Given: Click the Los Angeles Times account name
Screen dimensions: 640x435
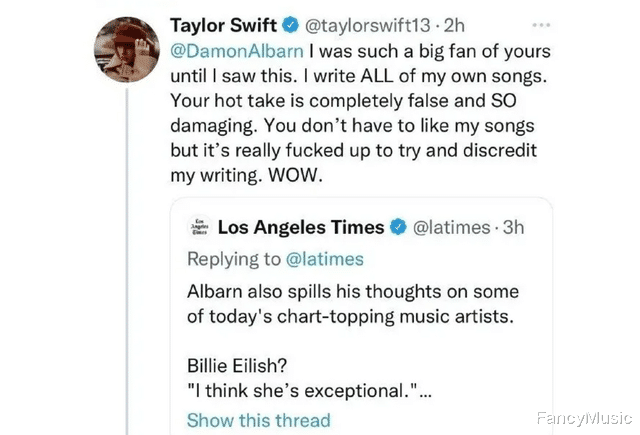Looking at the screenshot, I should click(300, 228).
